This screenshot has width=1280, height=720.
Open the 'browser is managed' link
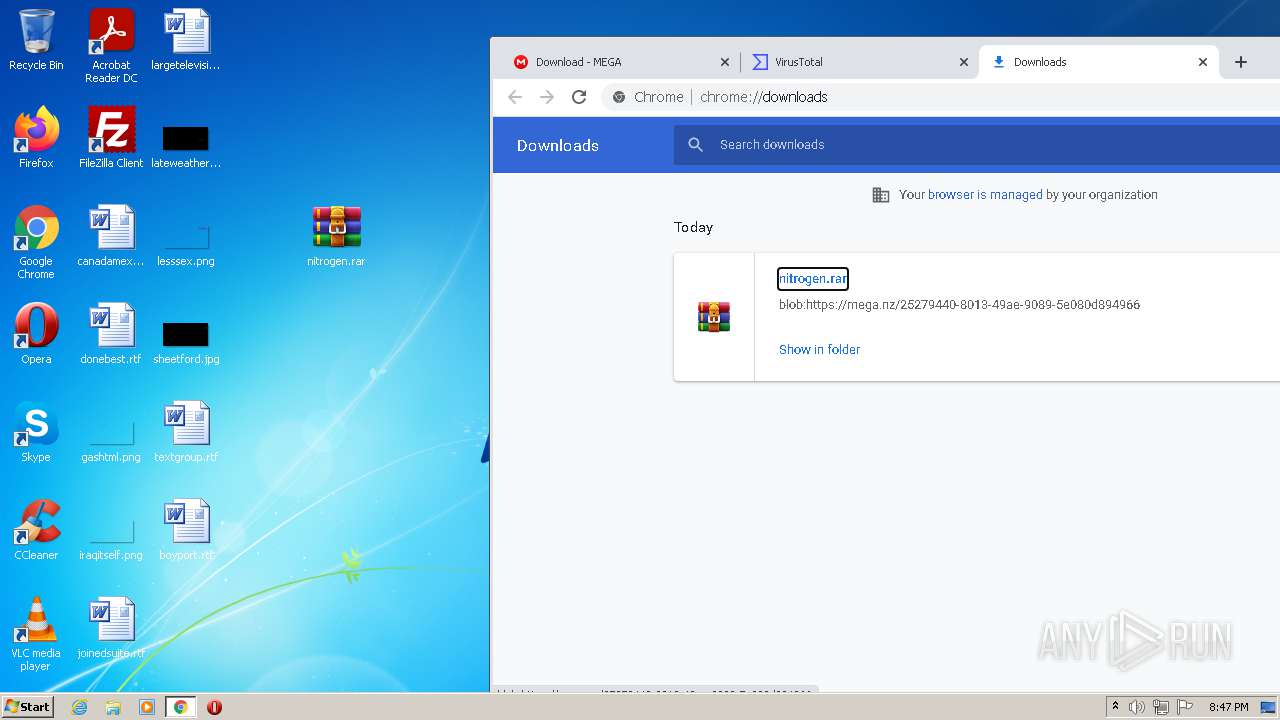coord(985,195)
